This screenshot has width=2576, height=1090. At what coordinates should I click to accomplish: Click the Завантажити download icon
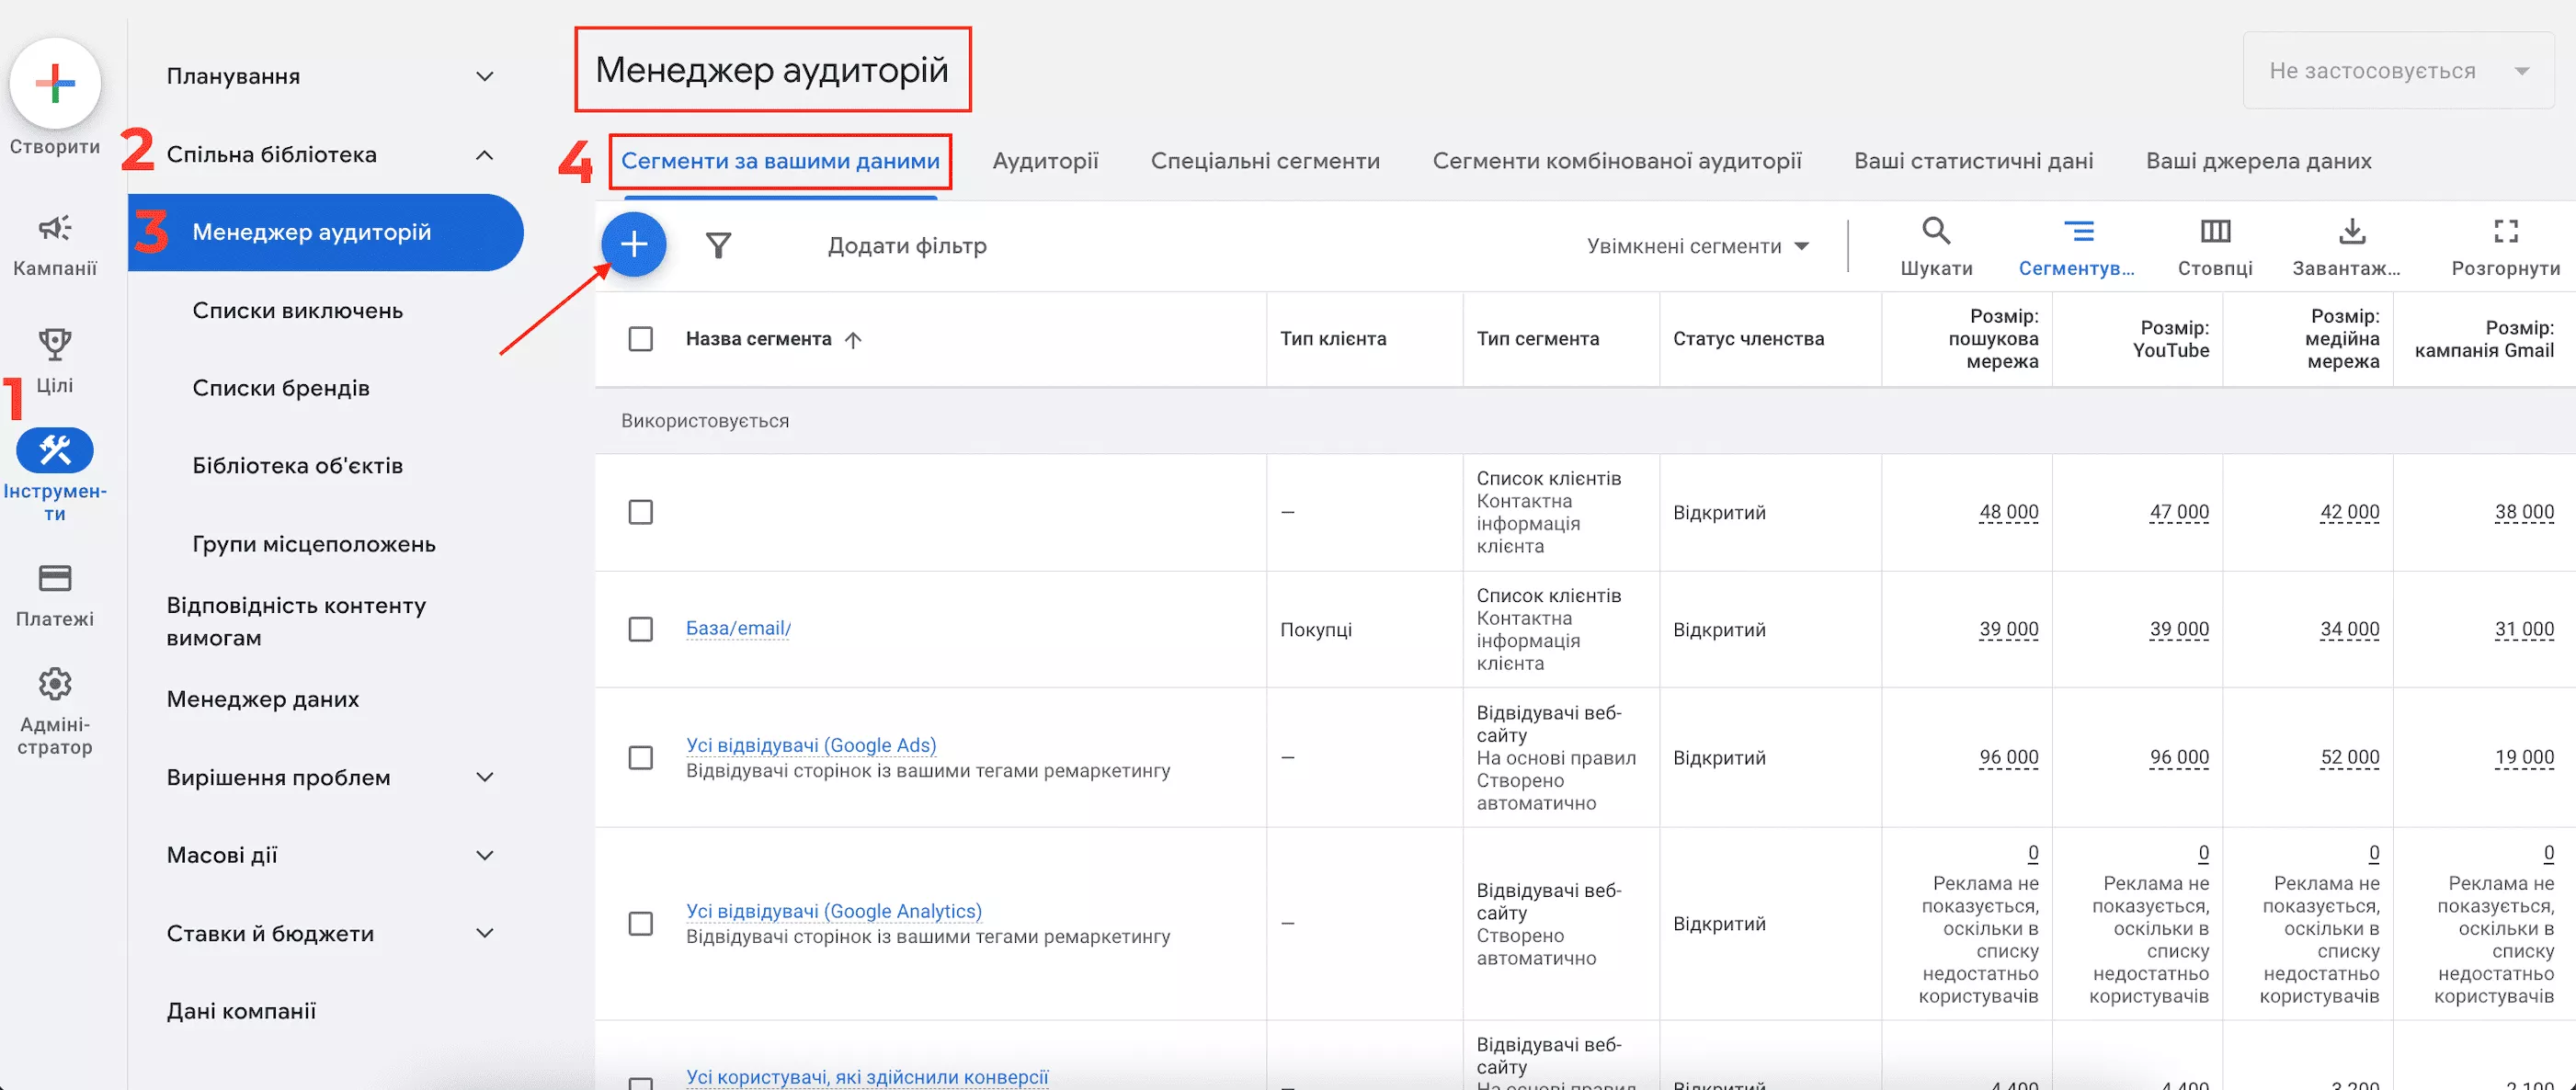pos(2352,232)
